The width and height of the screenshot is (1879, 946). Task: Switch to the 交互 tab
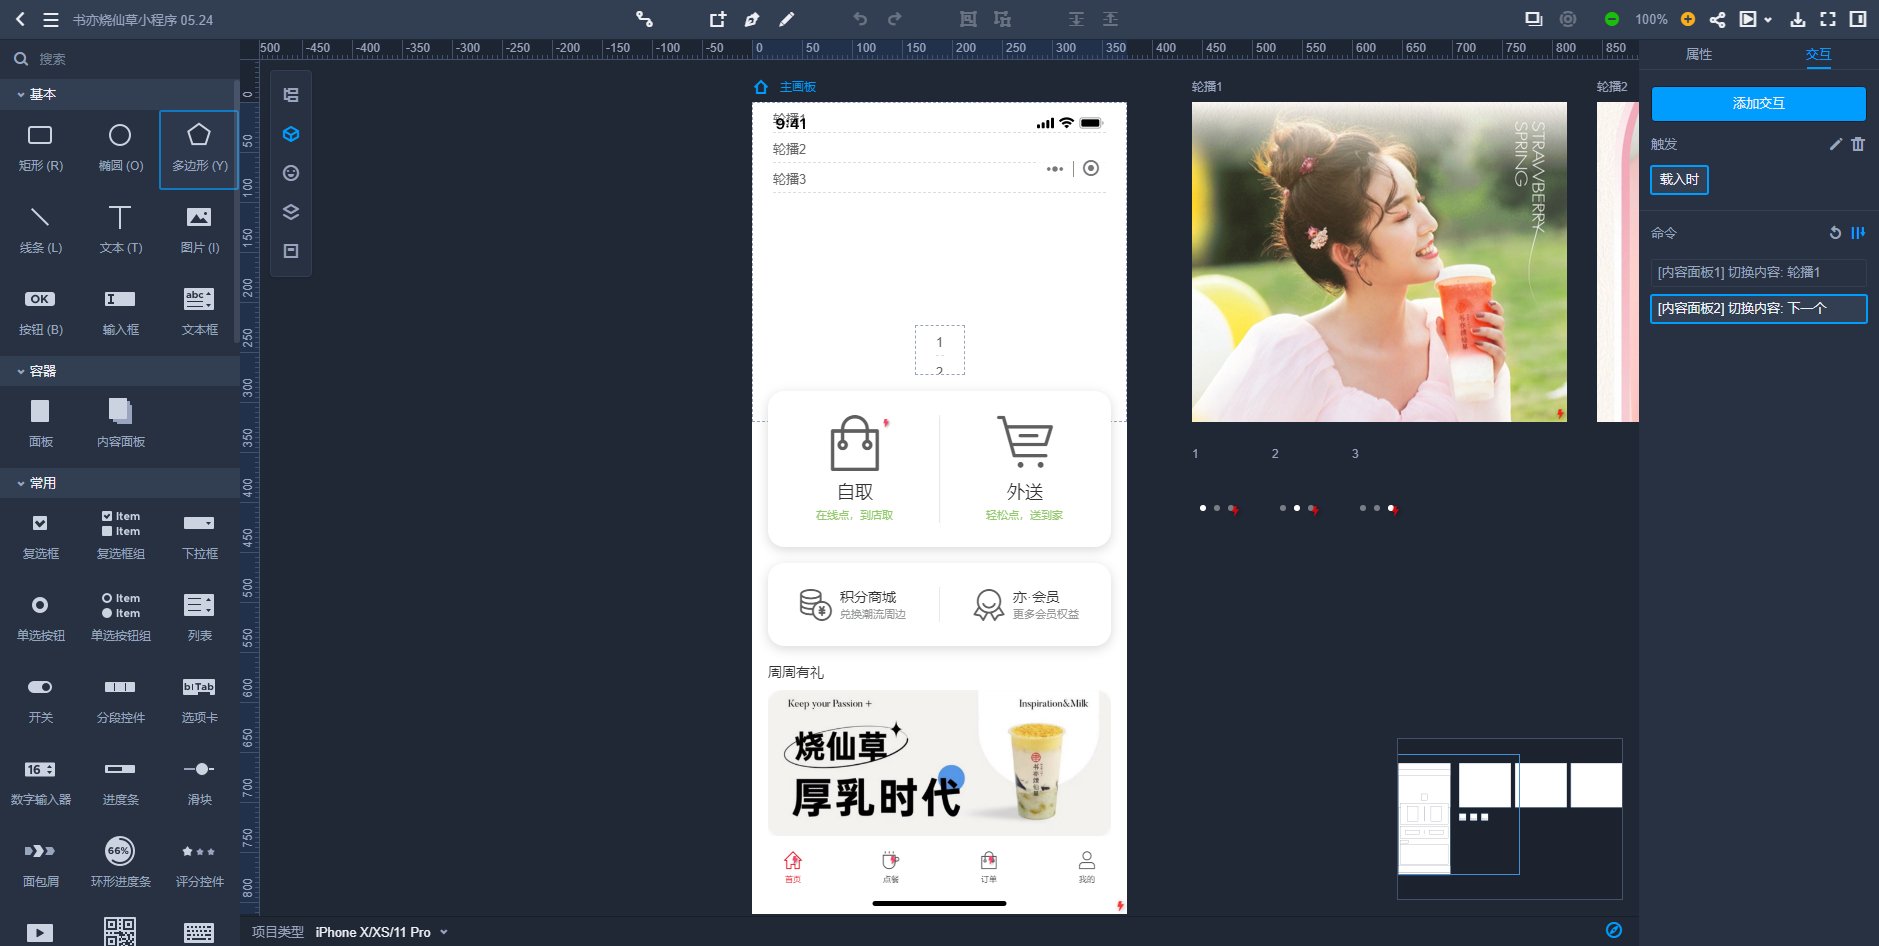pyautogui.click(x=1818, y=54)
